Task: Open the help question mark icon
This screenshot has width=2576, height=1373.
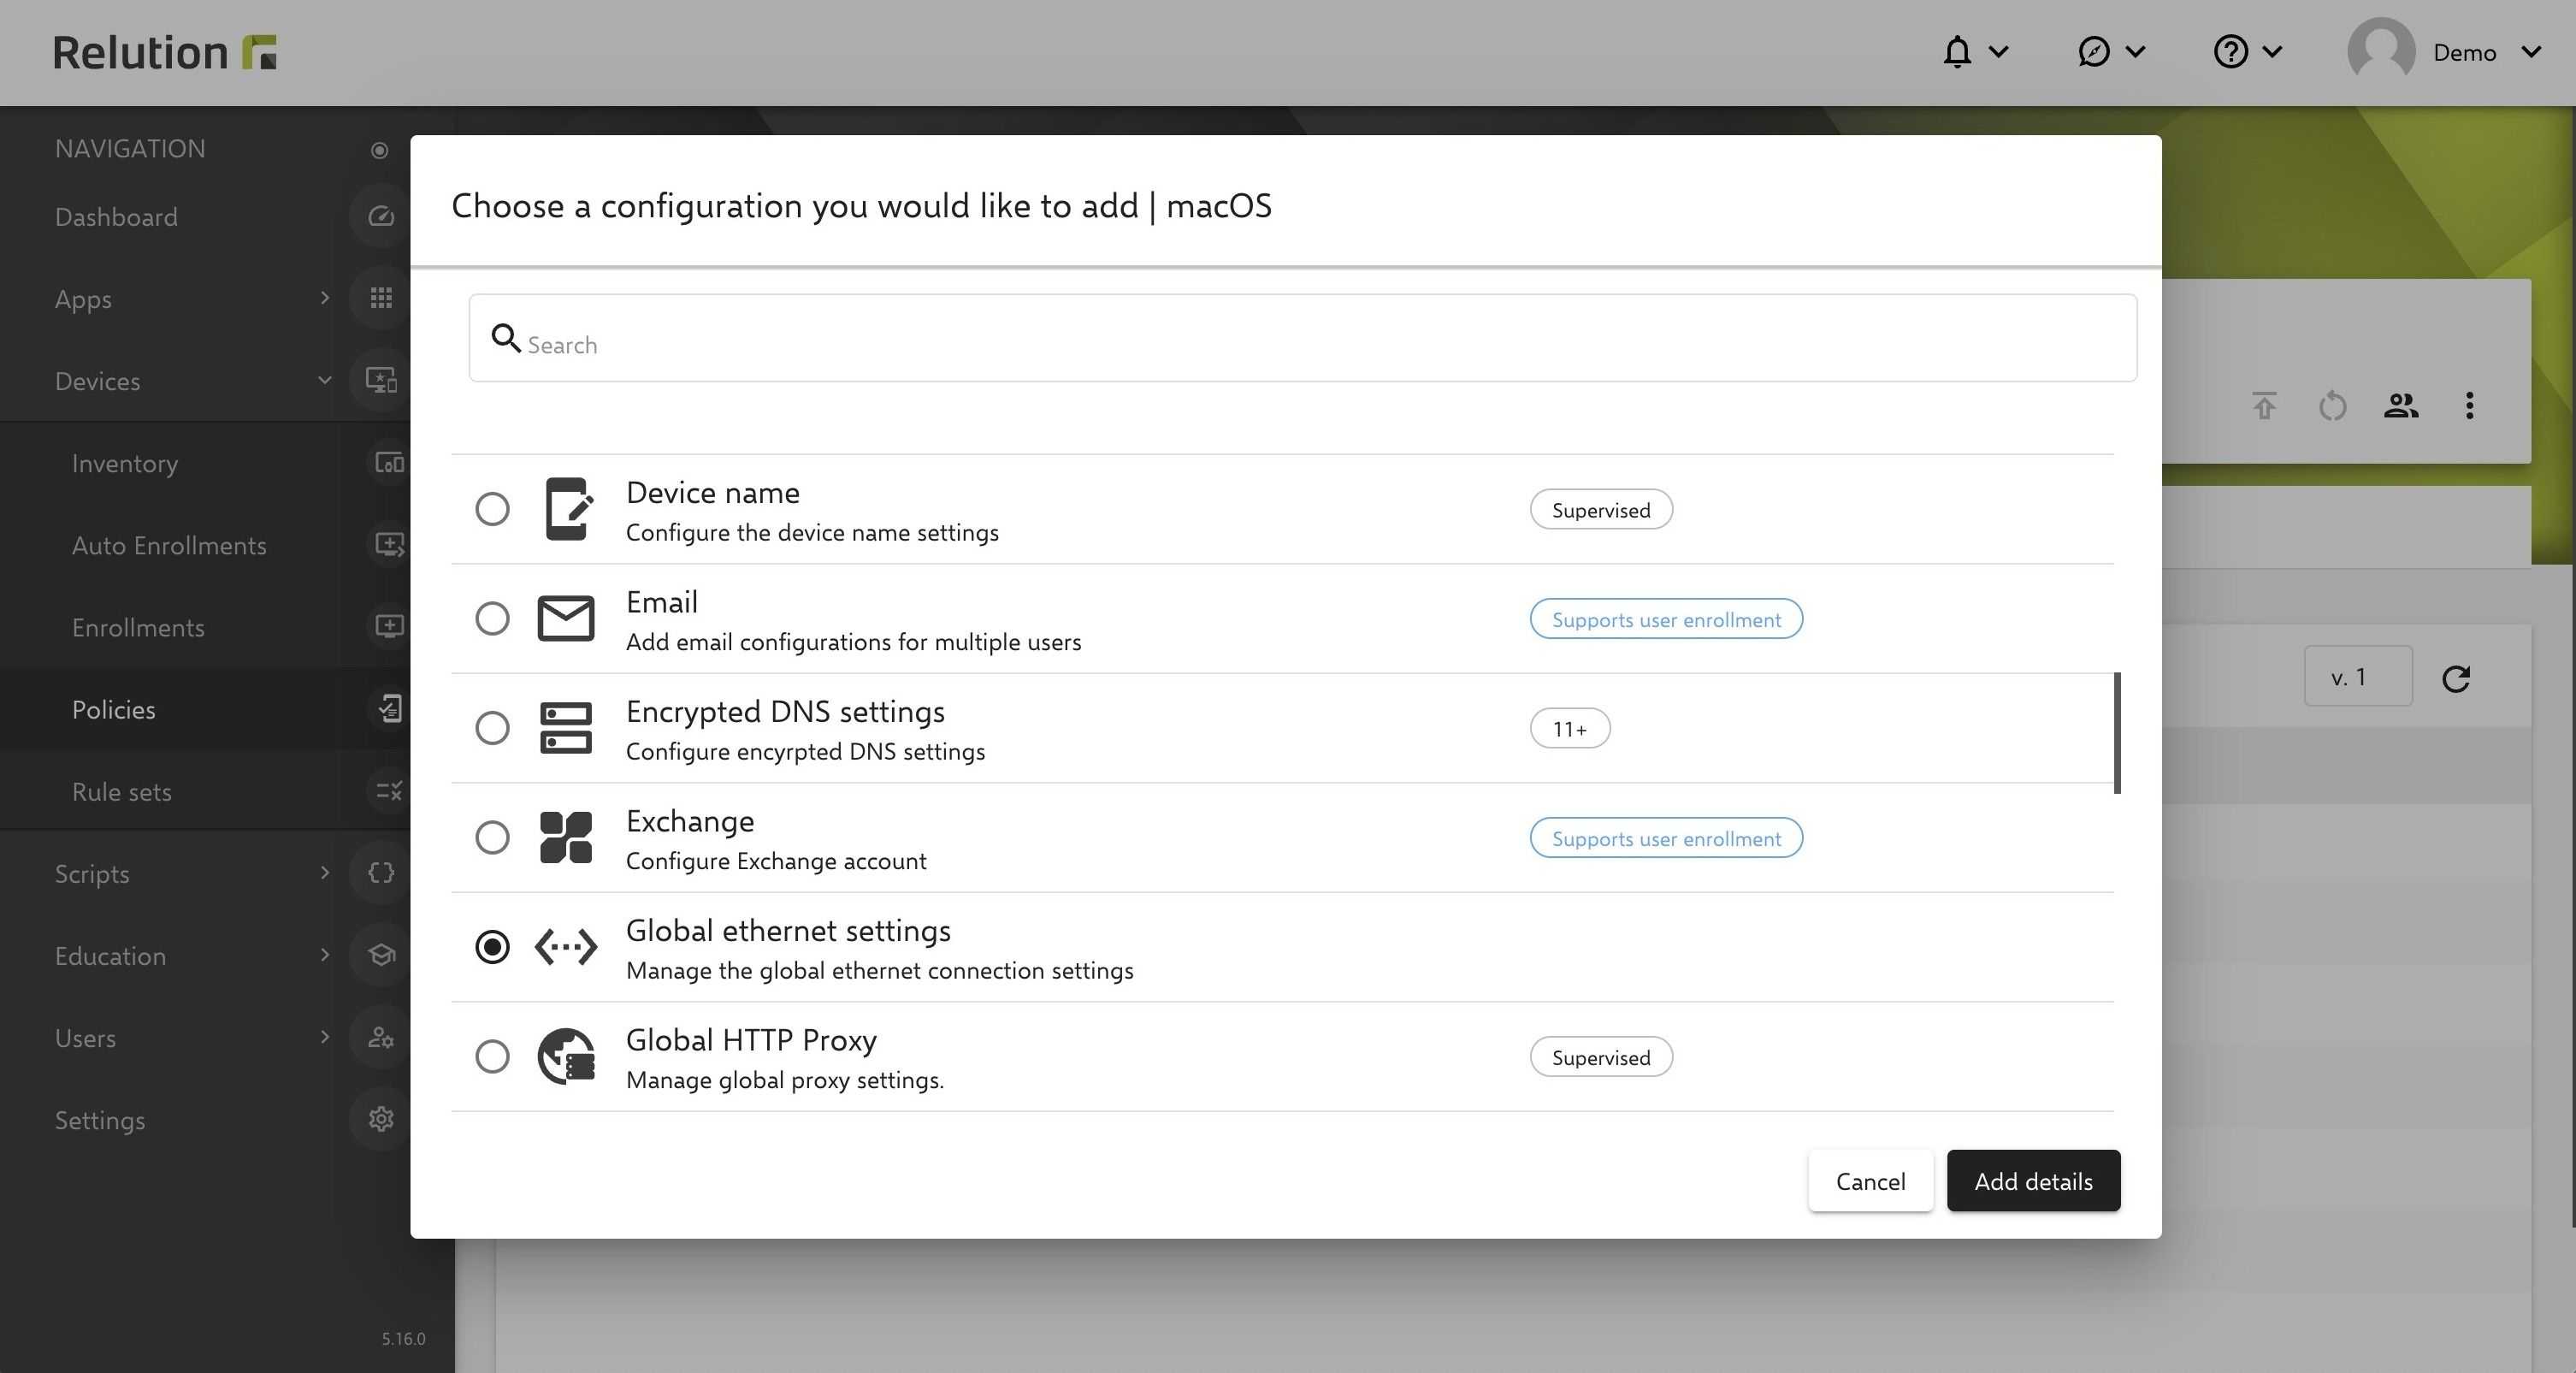Action: pyautogui.click(x=2230, y=52)
